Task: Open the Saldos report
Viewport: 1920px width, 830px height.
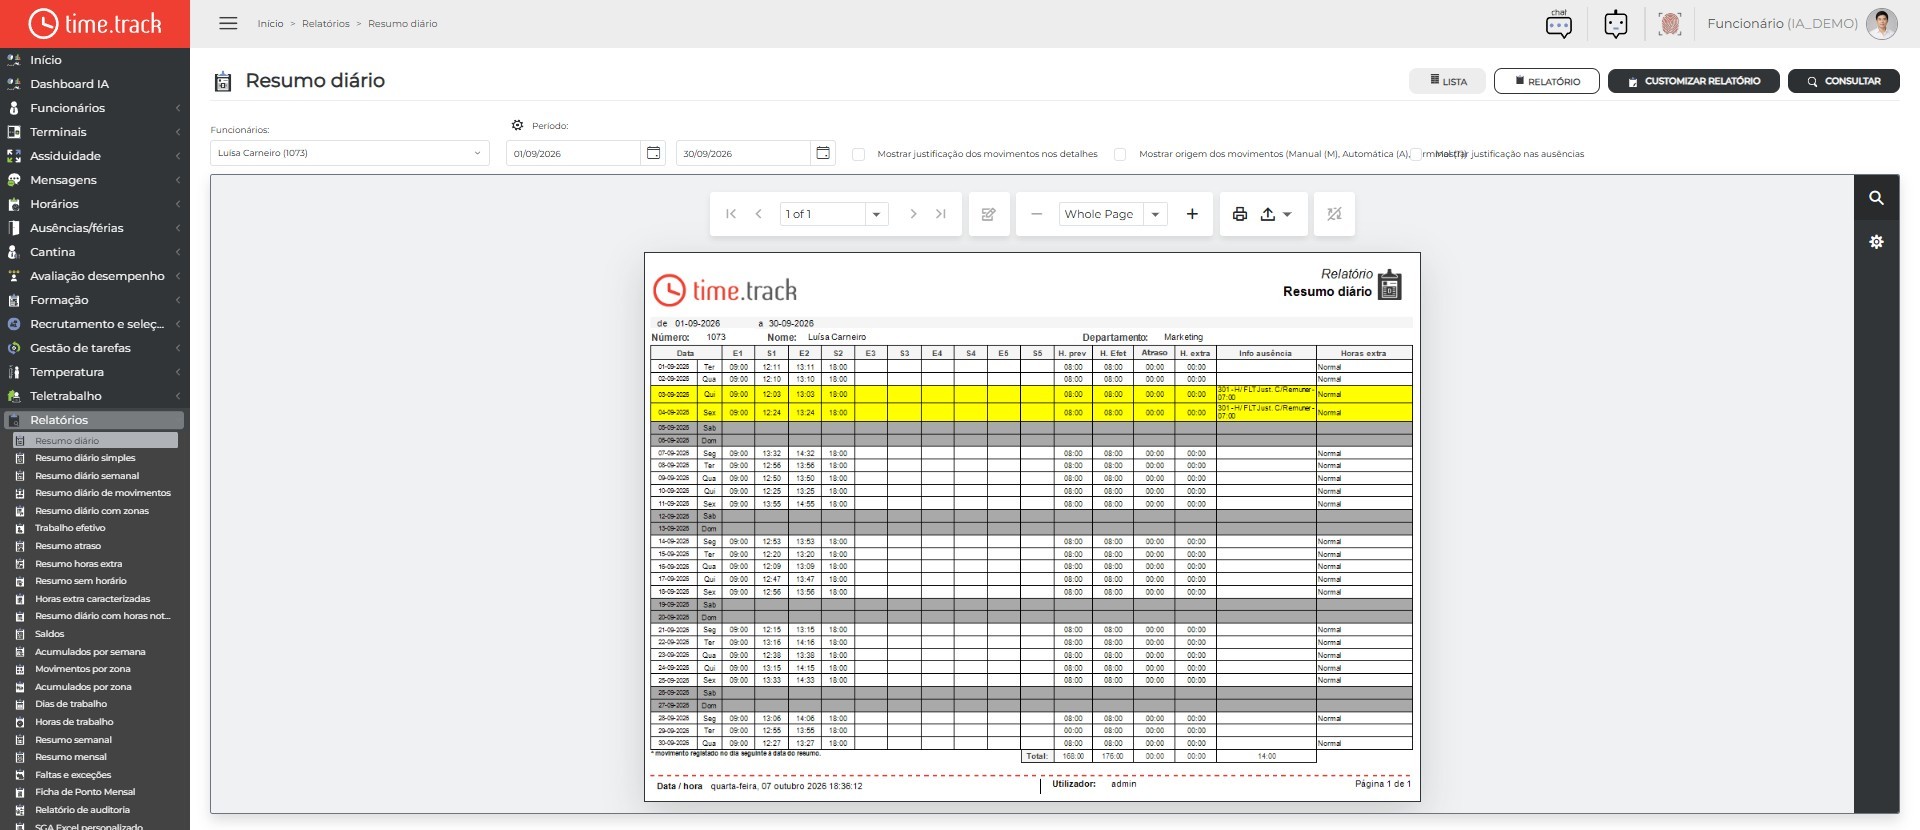Action: pos(50,634)
